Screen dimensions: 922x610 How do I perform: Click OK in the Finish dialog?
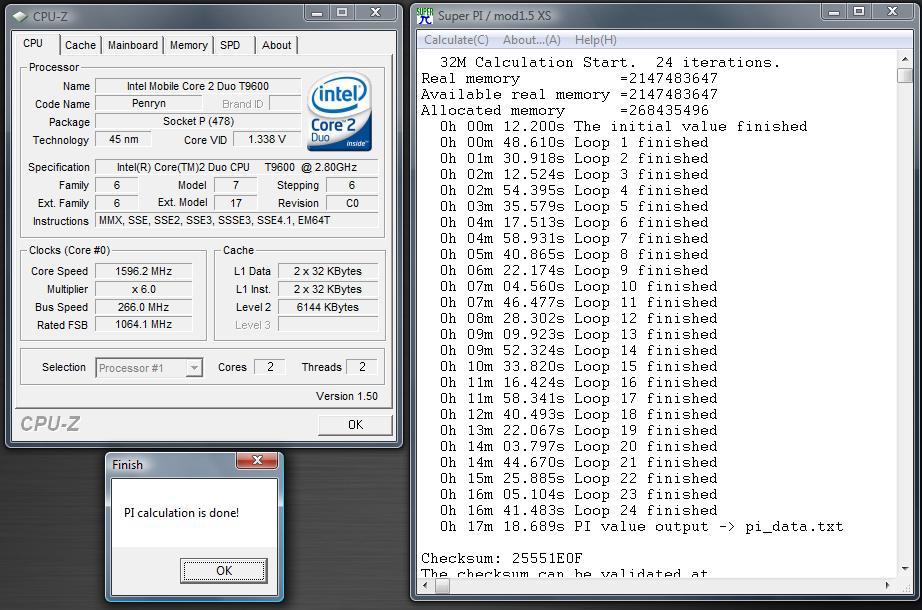click(x=224, y=571)
